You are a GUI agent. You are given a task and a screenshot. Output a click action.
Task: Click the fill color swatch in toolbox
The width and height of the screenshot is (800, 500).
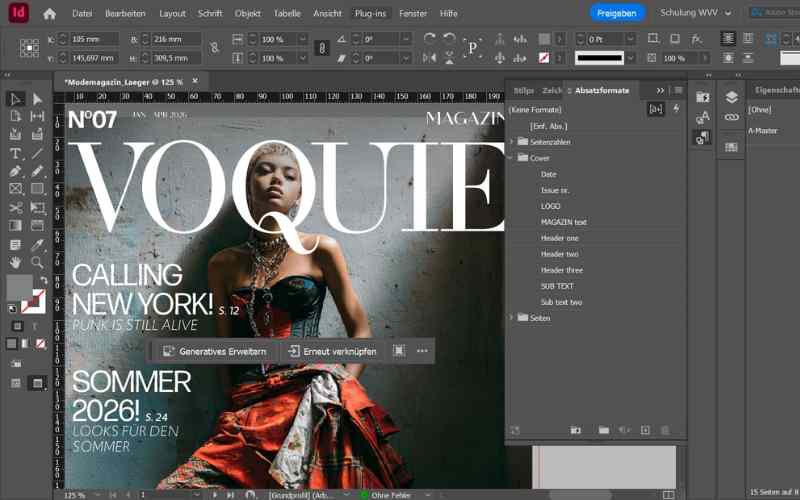tap(19, 287)
